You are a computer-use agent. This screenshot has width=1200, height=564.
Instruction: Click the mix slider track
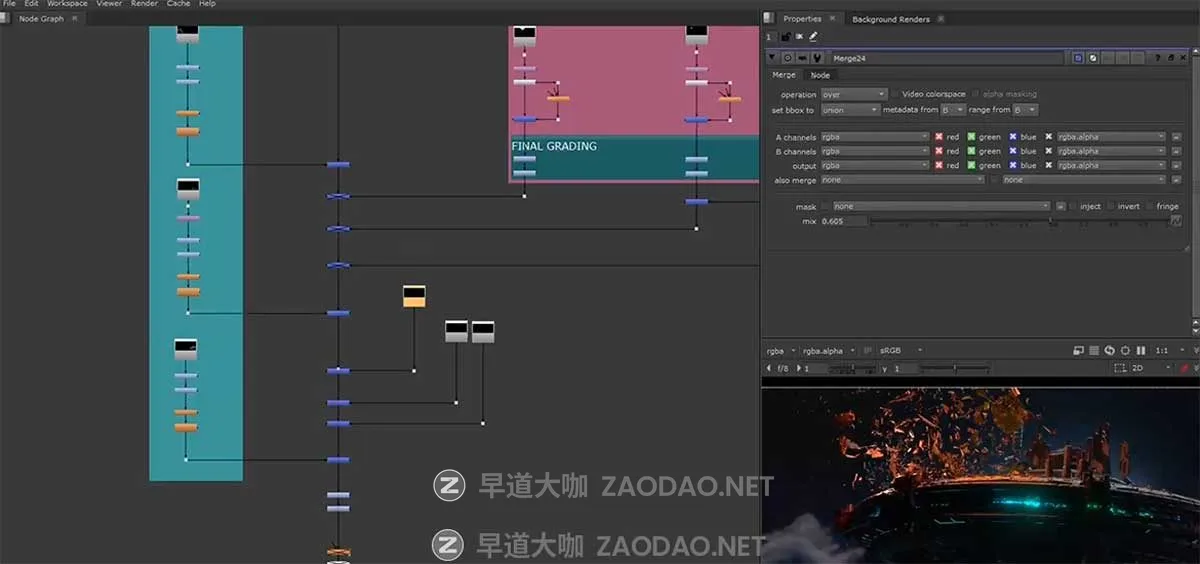(1020, 221)
